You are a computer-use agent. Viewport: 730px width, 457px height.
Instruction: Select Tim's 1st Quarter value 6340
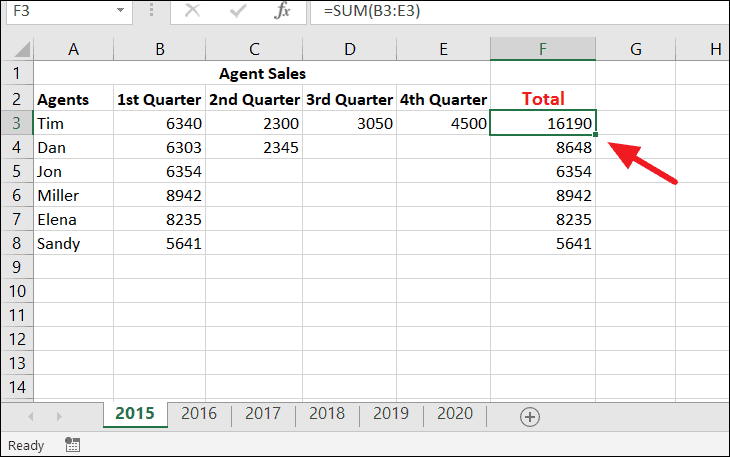pyautogui.click(x=160, y=123)
